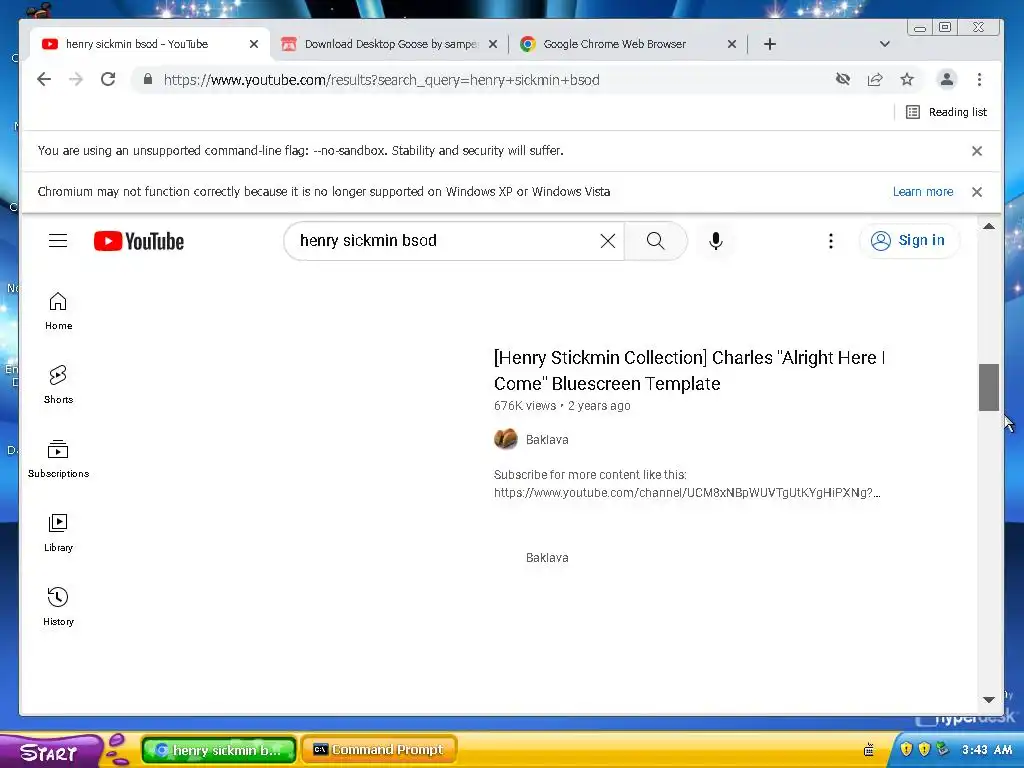Open History in the sidebar

click(x=58, y=607)
